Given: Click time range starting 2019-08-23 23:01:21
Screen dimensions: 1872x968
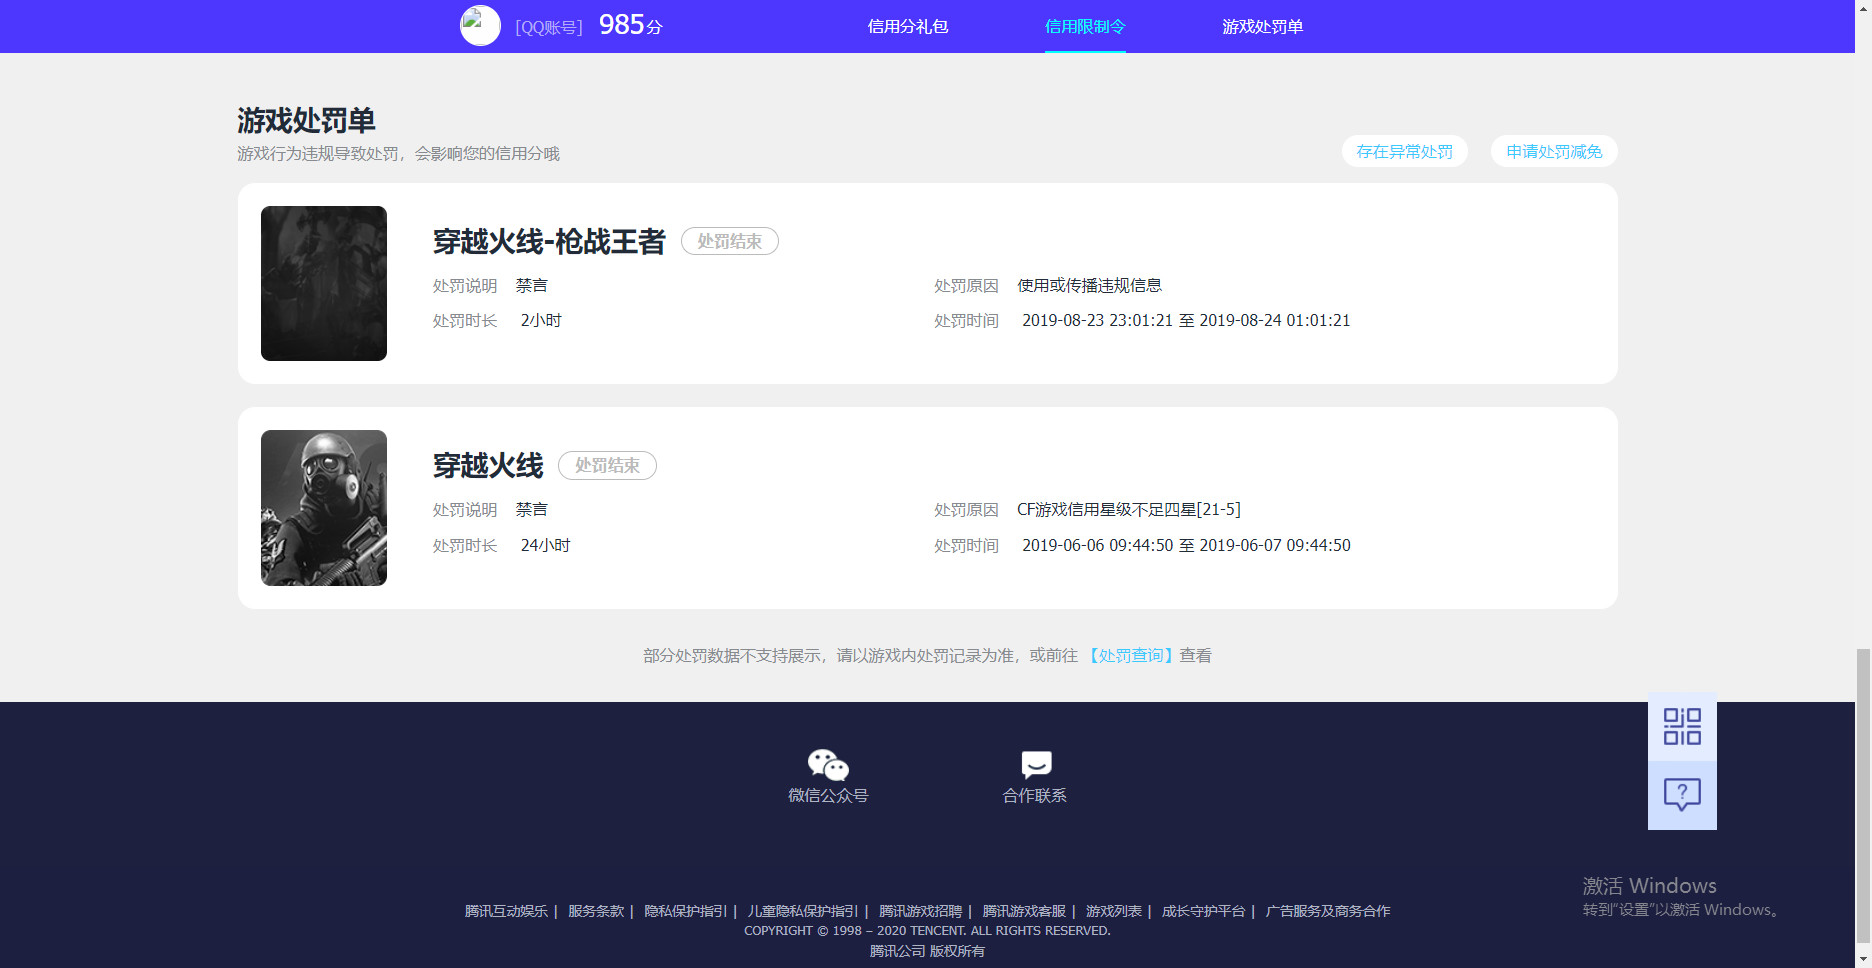Looking at the screenshot, I should (1186, 321).
